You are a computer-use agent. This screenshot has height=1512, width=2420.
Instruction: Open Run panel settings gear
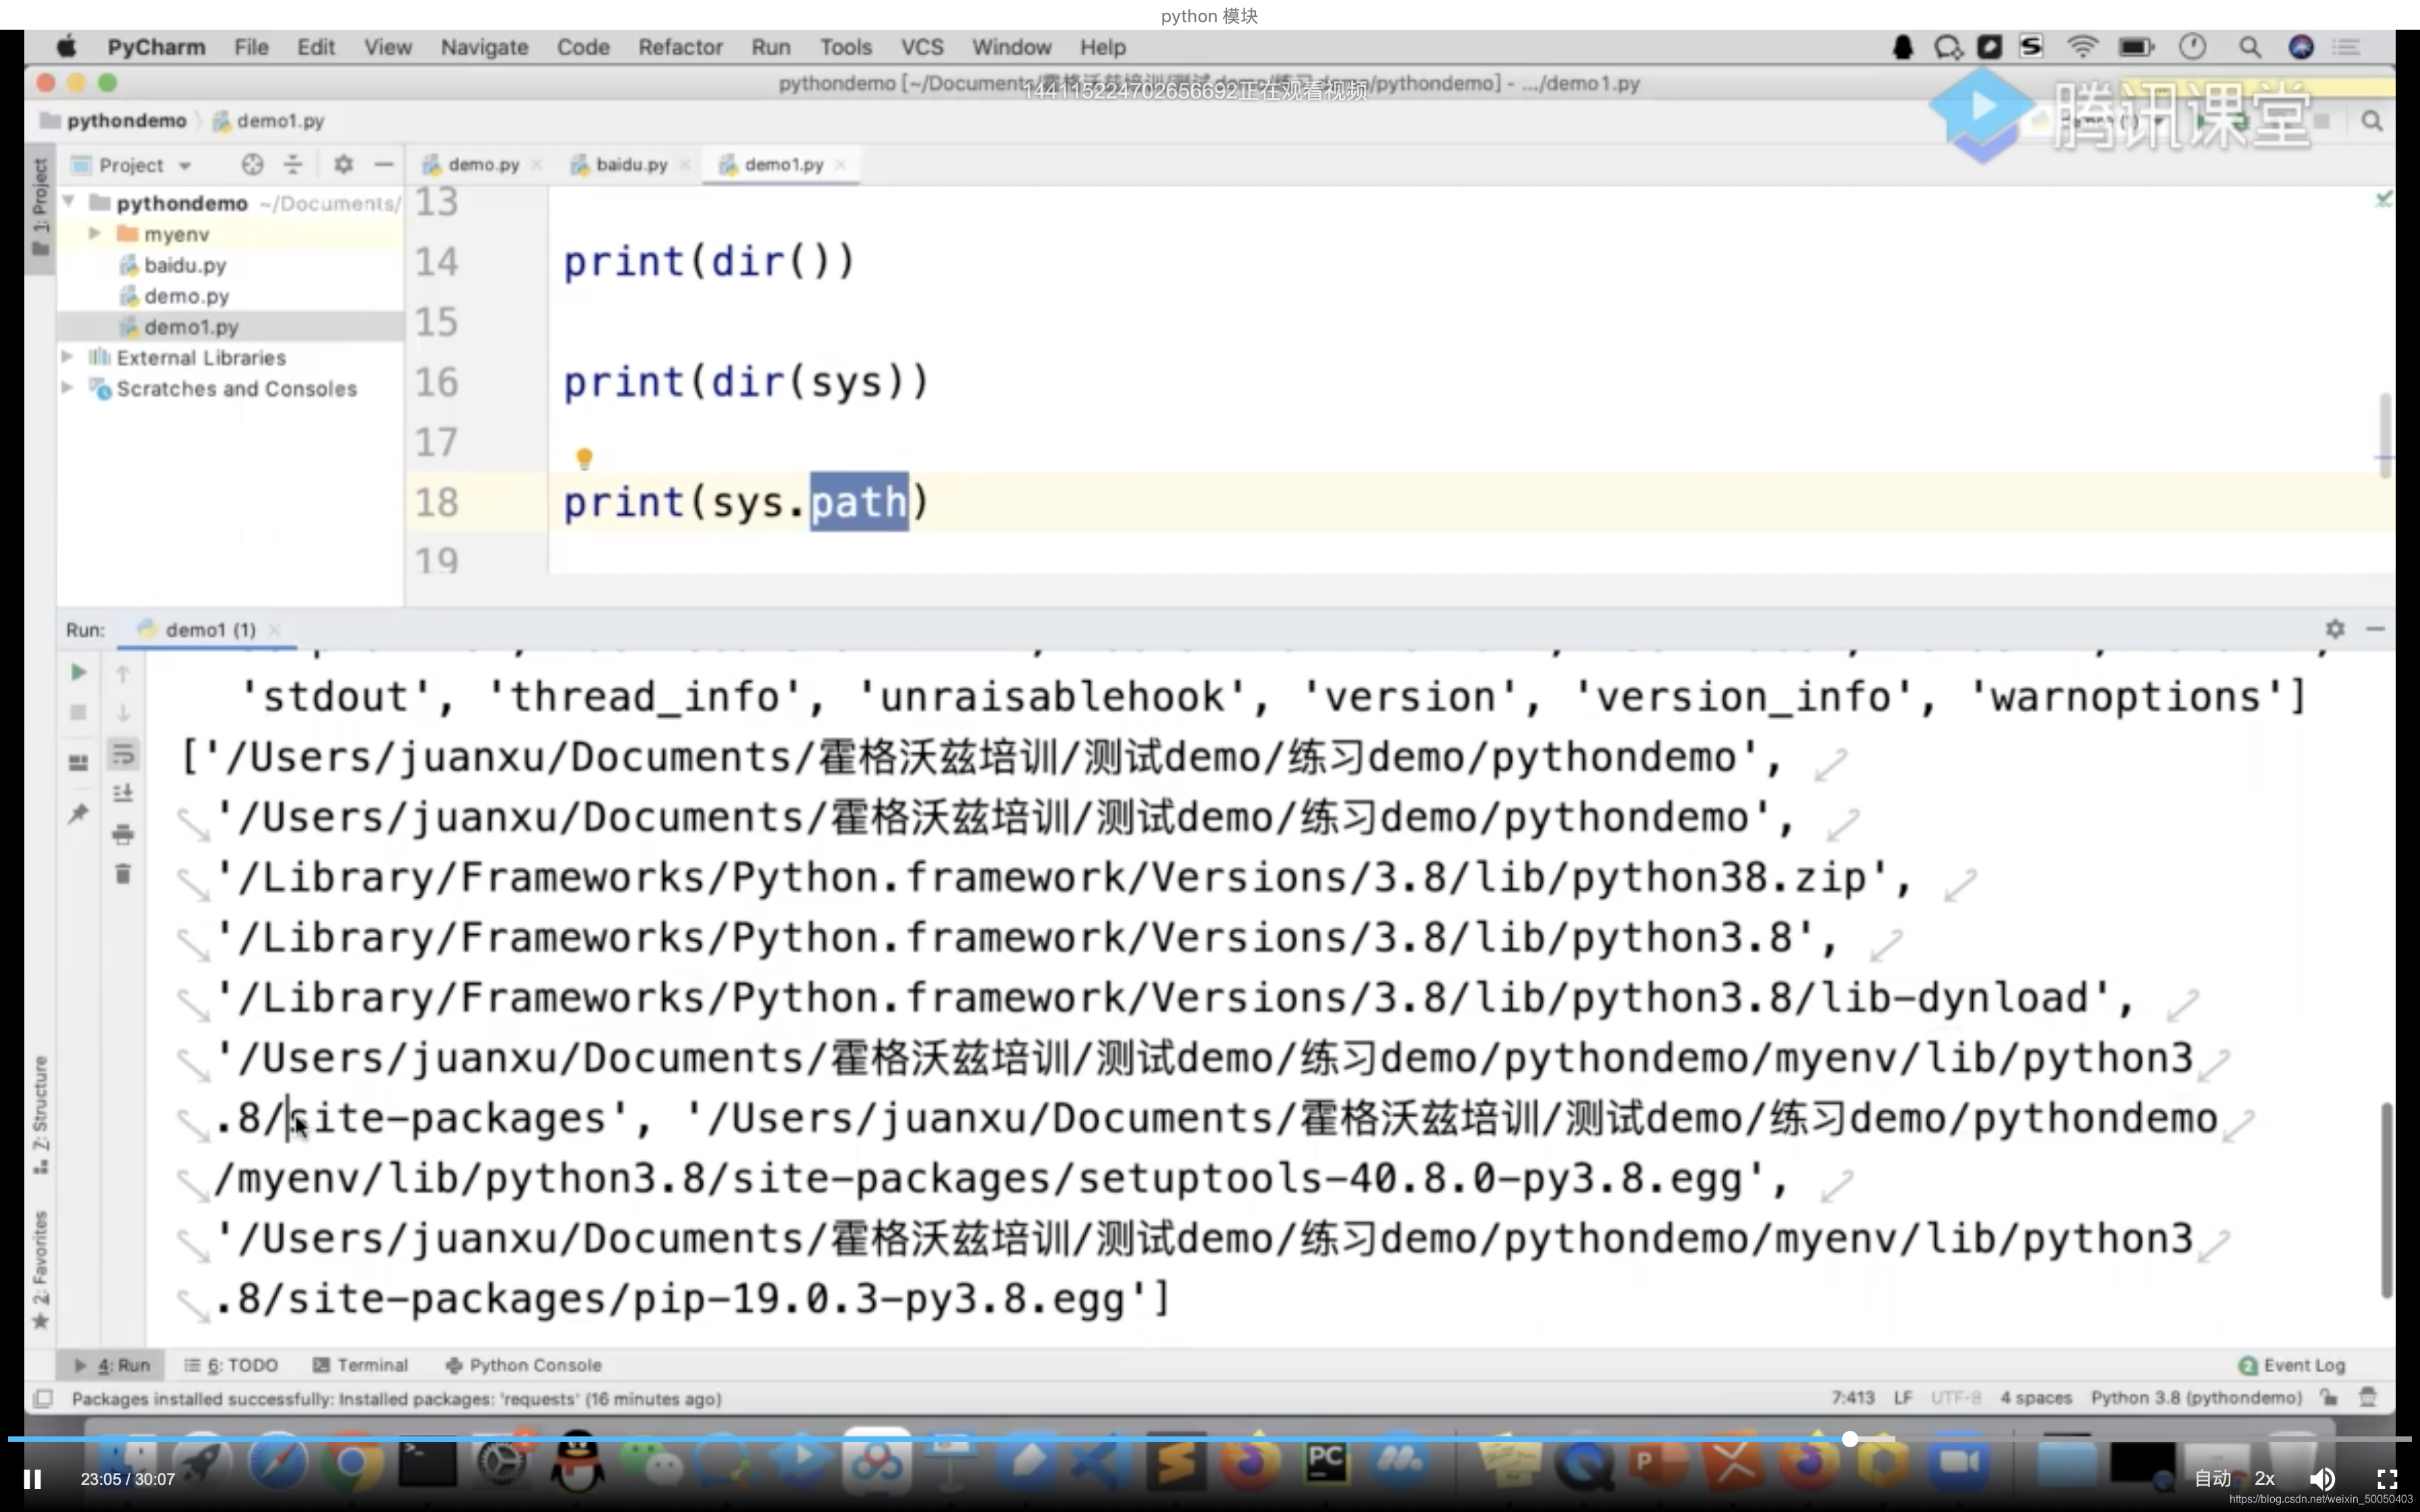(2334, 629)
